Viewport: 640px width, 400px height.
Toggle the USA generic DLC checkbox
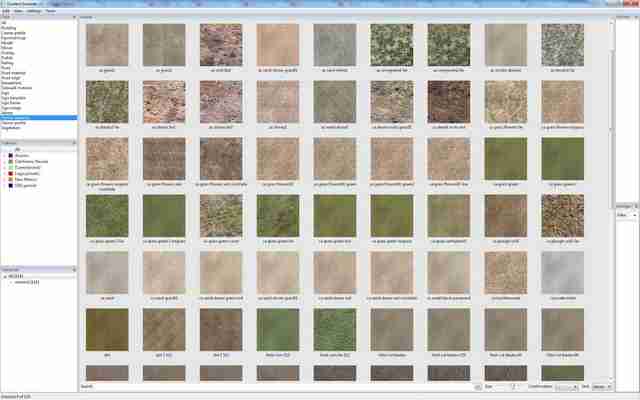coord(5,185)
